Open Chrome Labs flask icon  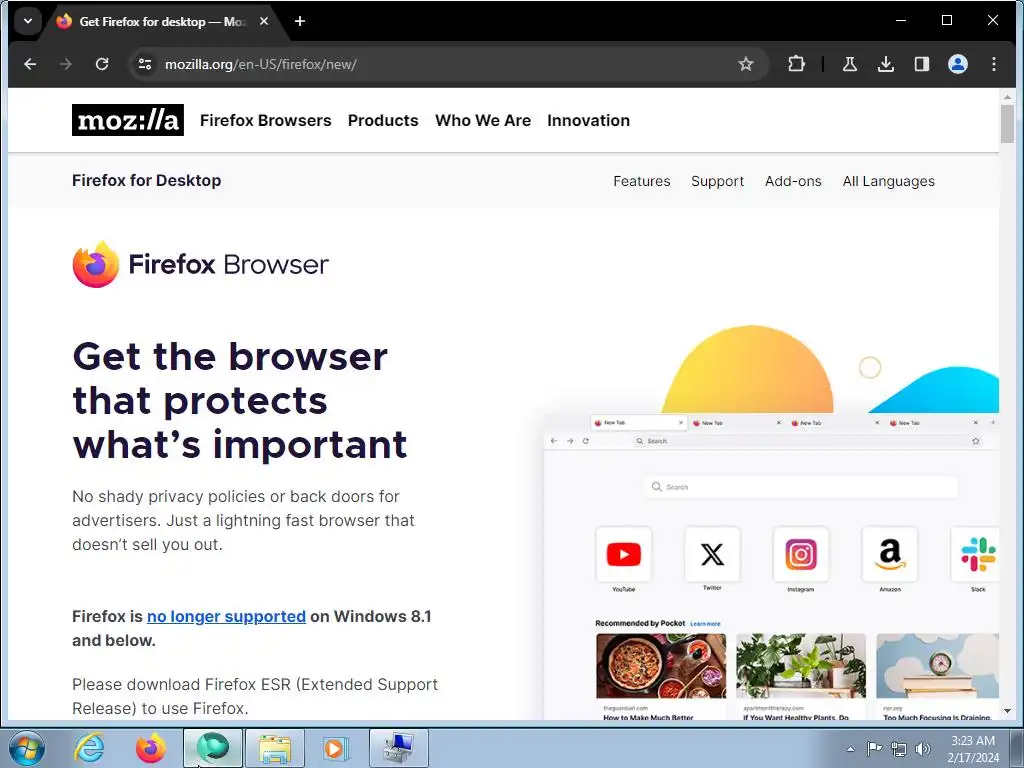pos(850,64)
